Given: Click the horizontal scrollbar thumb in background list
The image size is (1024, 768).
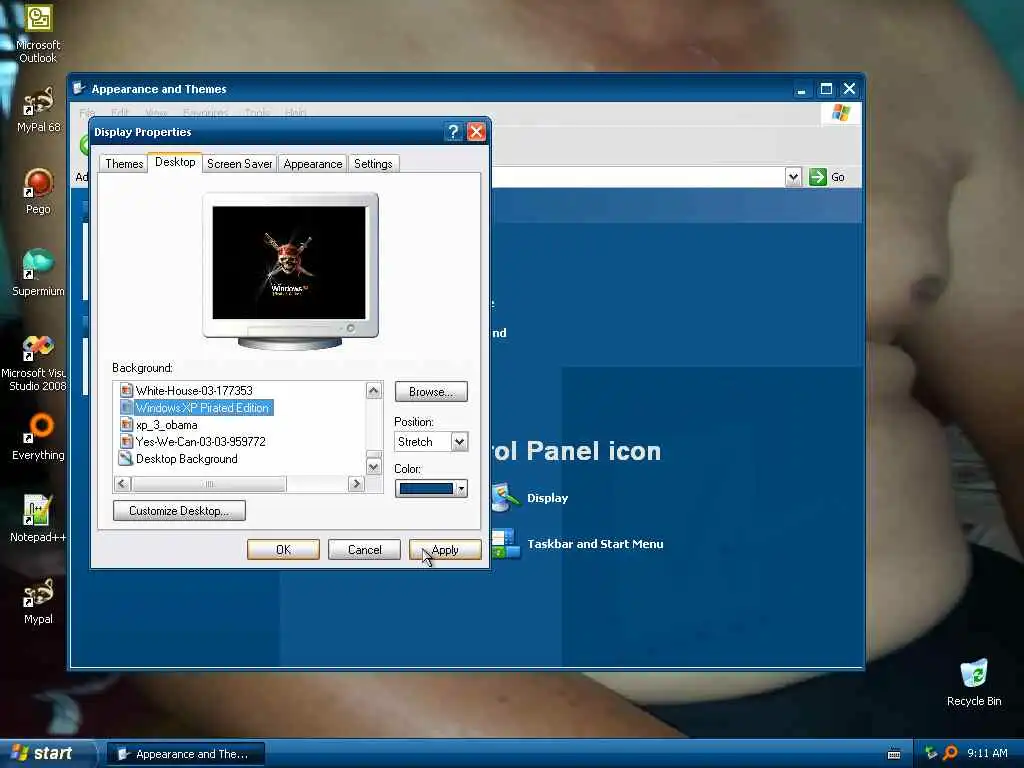Looking at the screenshot, I should click(209, 484).
